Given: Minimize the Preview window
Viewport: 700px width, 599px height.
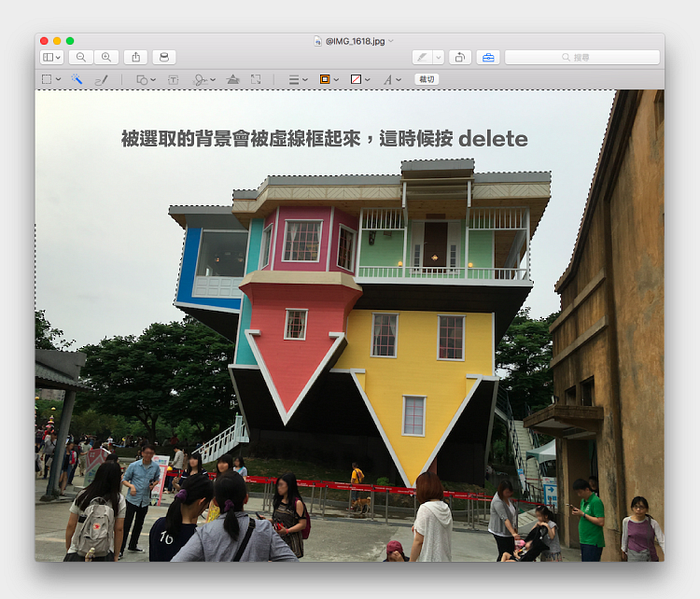Looking at the screenshot, I should (57, 41).
